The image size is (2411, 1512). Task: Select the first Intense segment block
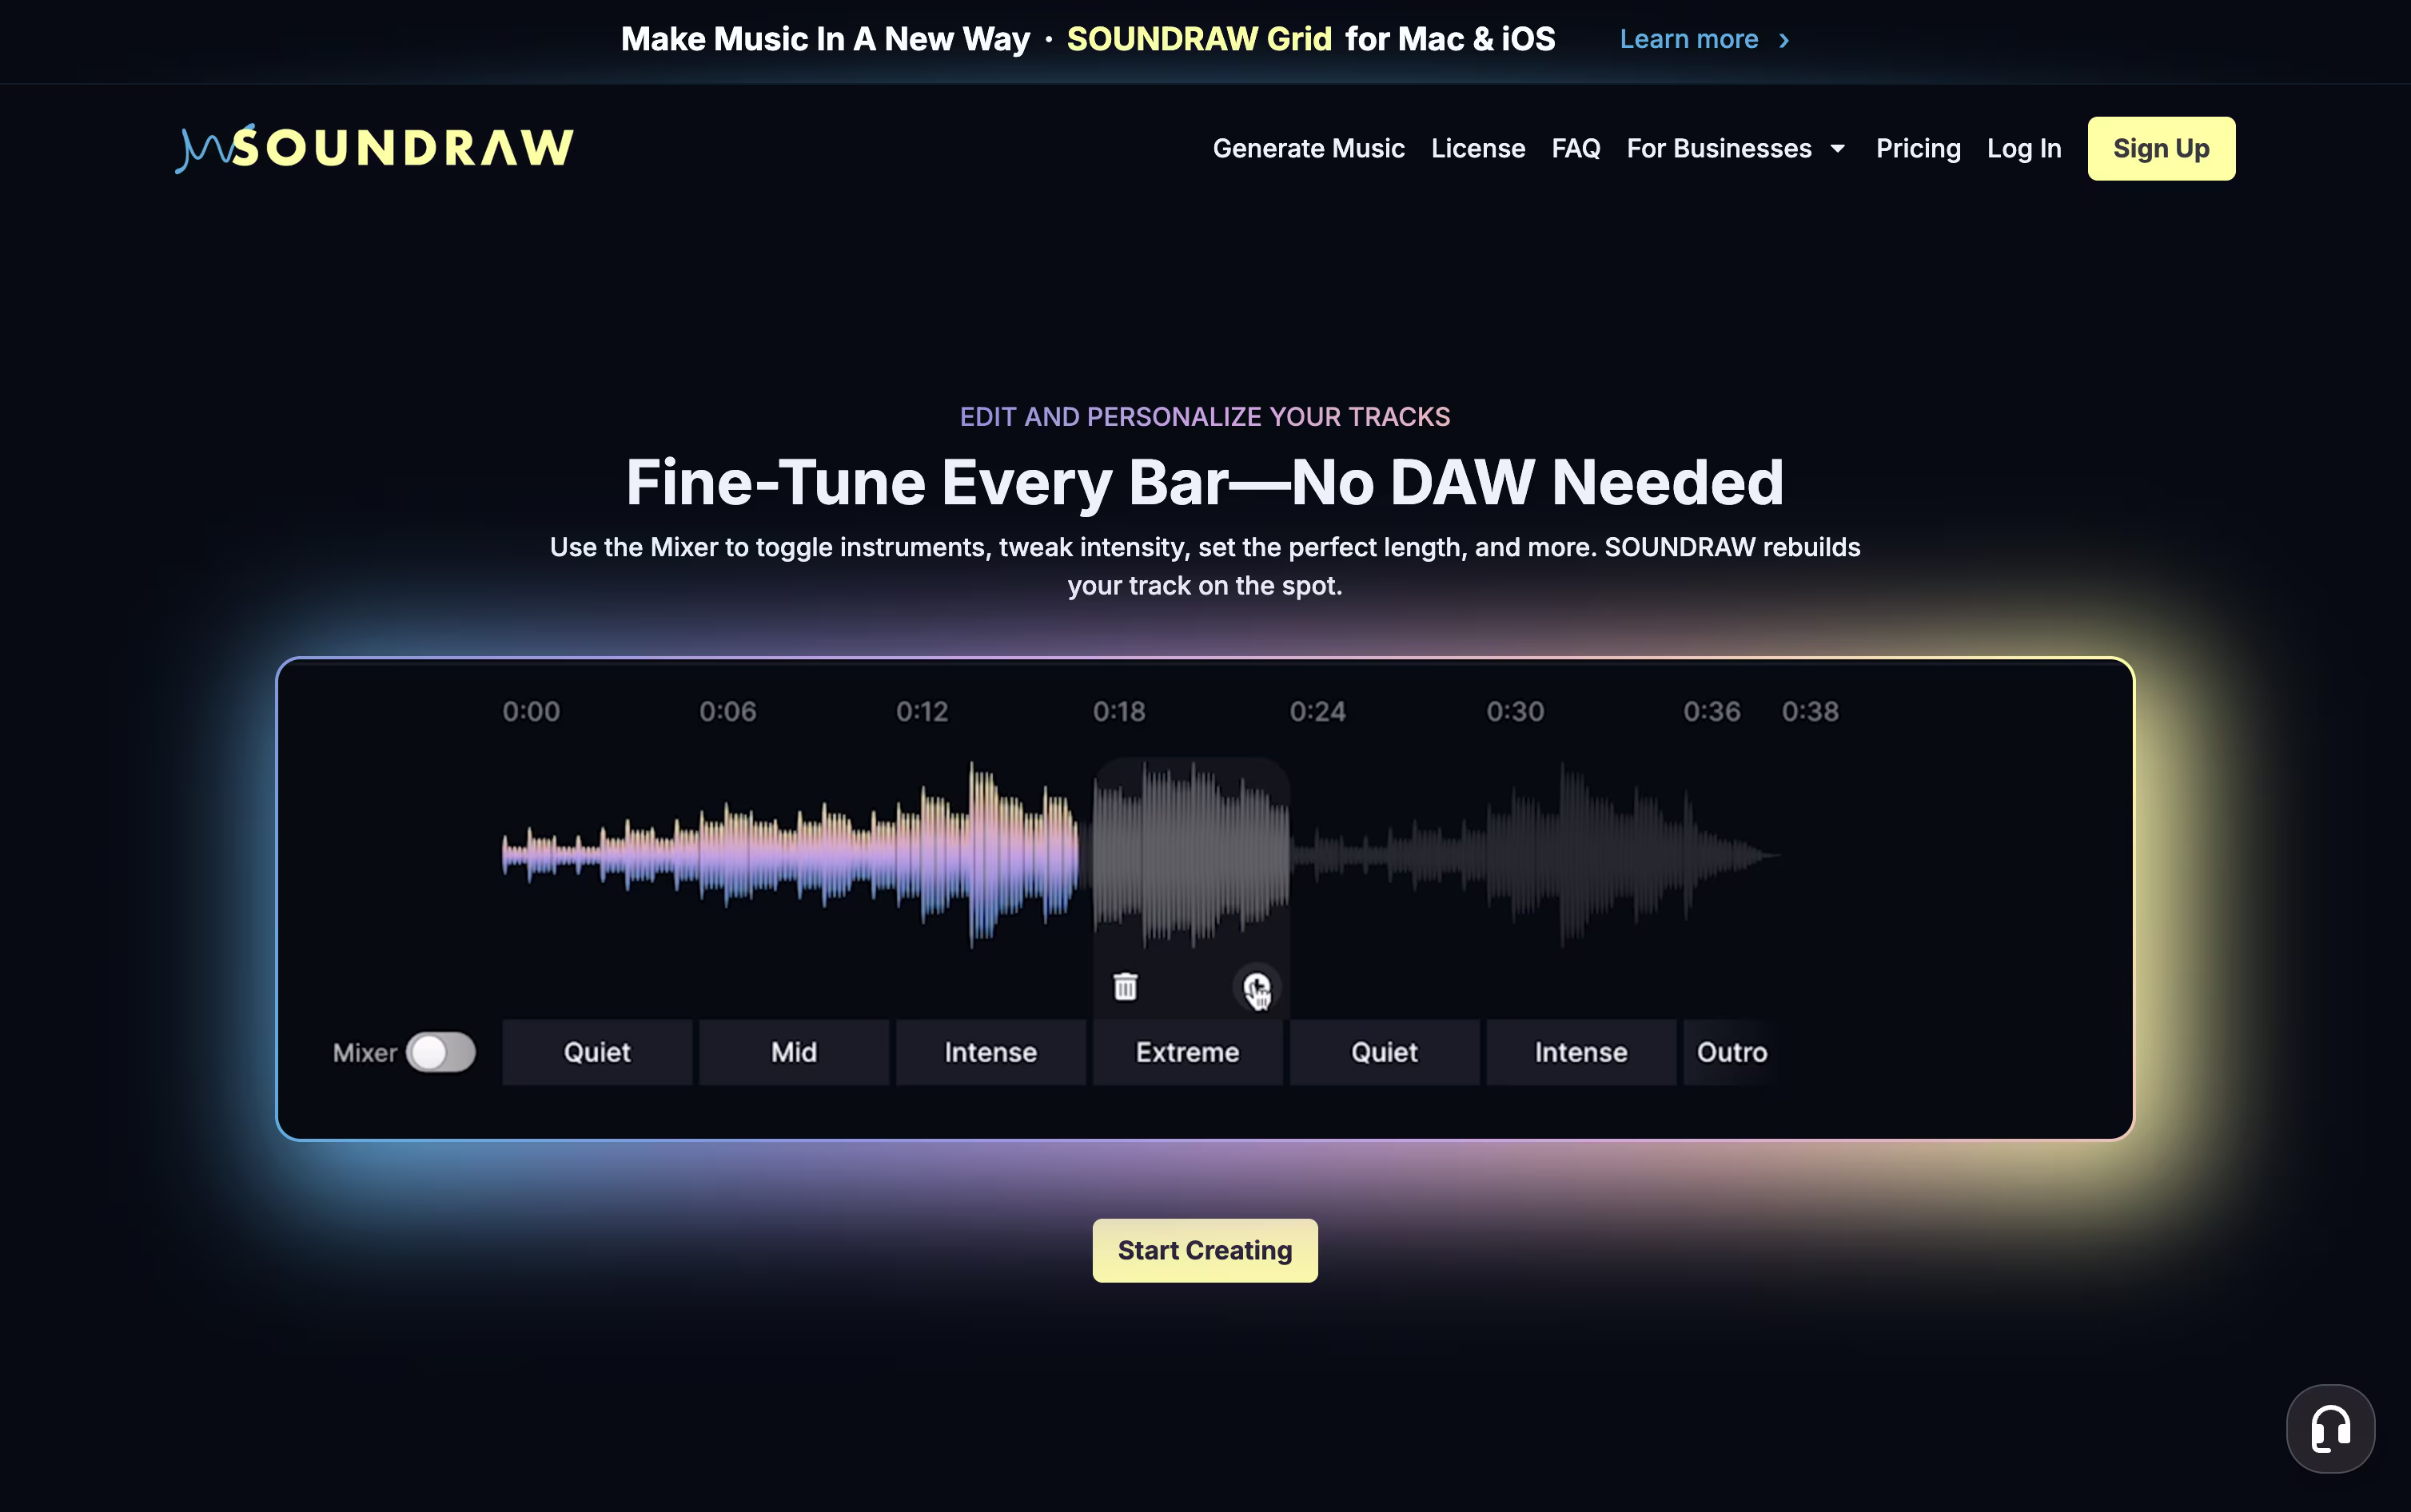pyautogui.click(x=990, y=1052)
